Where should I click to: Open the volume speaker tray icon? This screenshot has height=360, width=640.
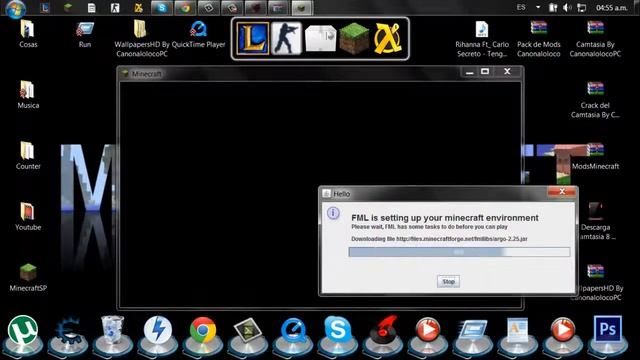567,8
